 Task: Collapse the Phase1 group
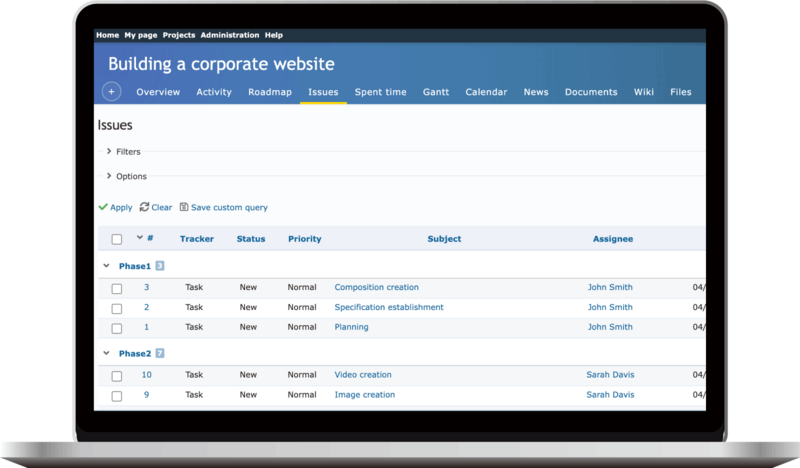tap(106, 266)
